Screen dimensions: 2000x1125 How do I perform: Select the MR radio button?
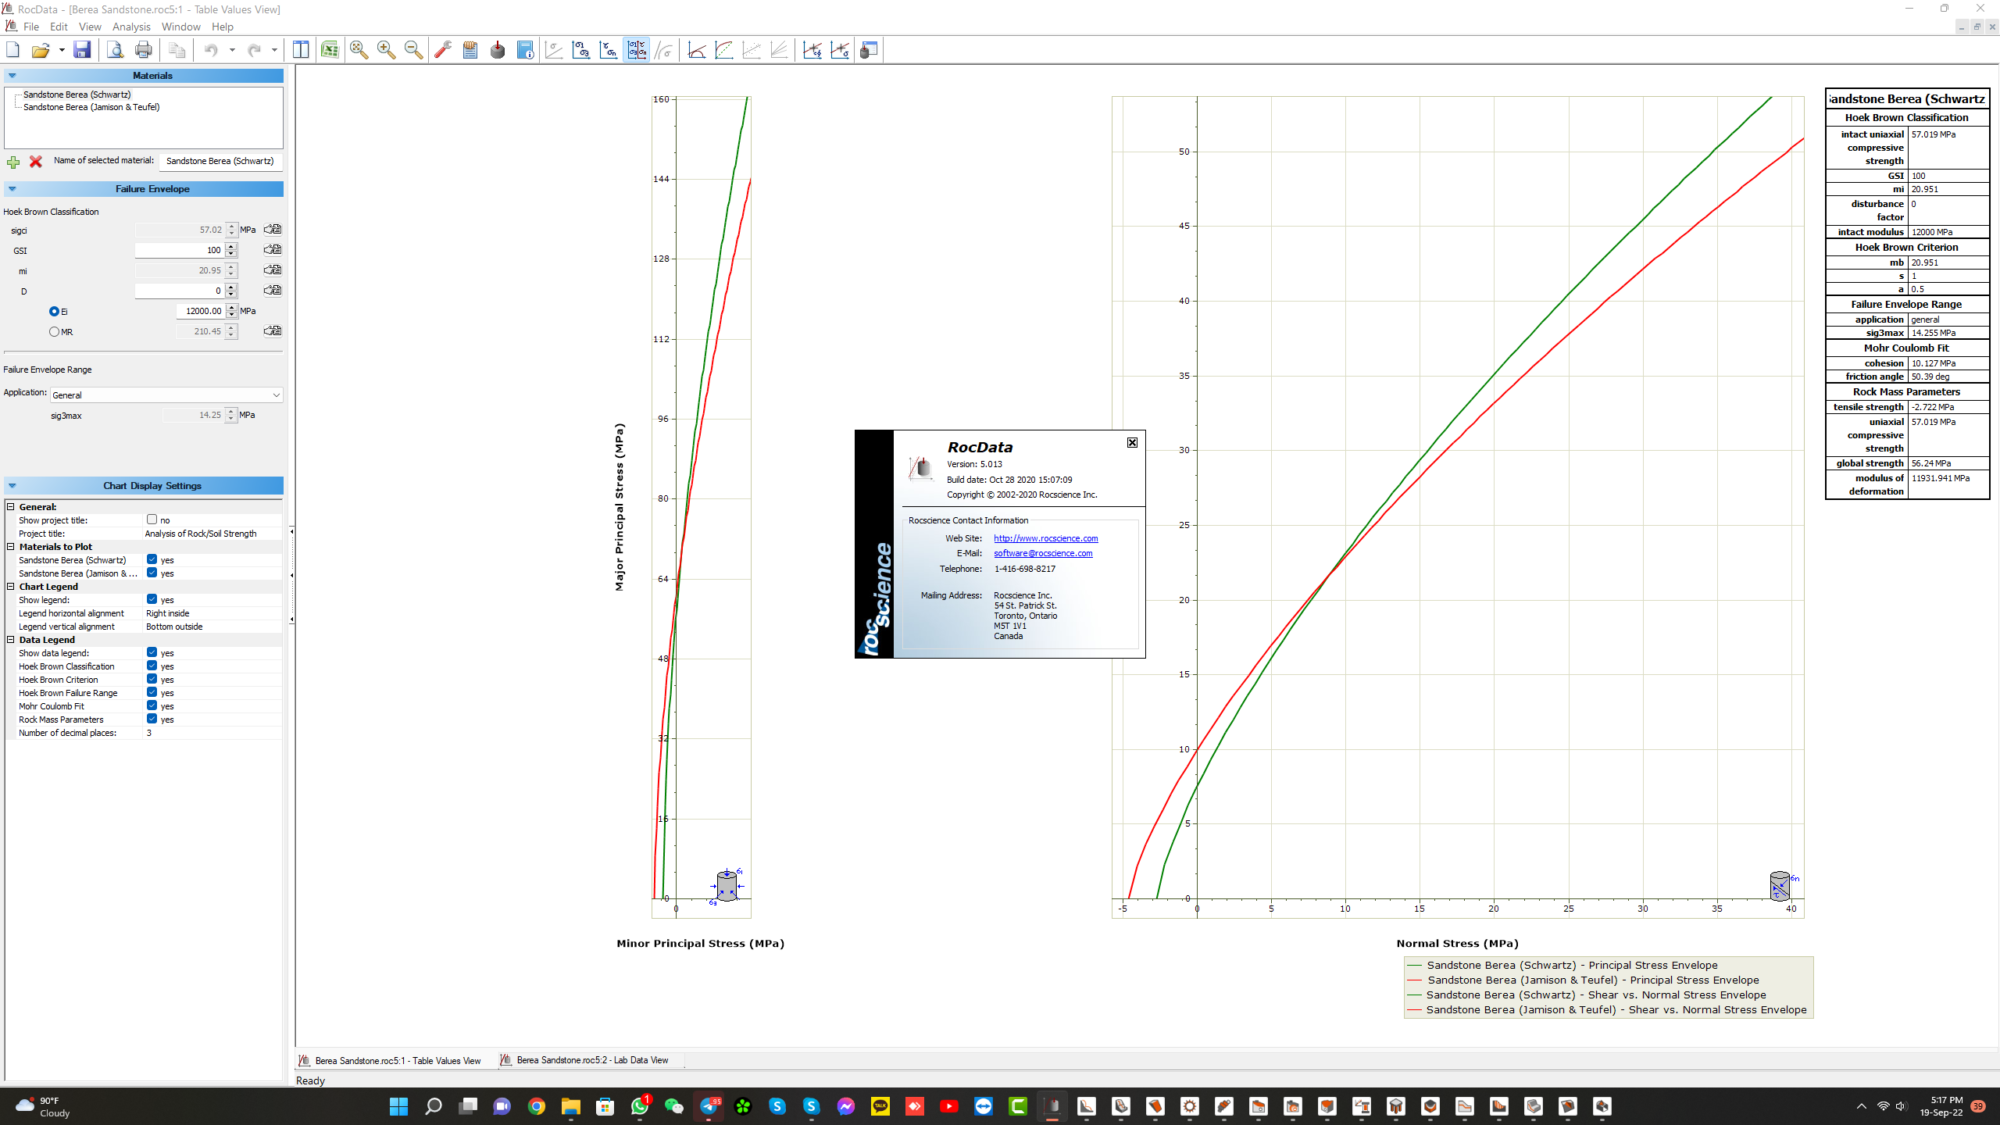pos(54,332)
